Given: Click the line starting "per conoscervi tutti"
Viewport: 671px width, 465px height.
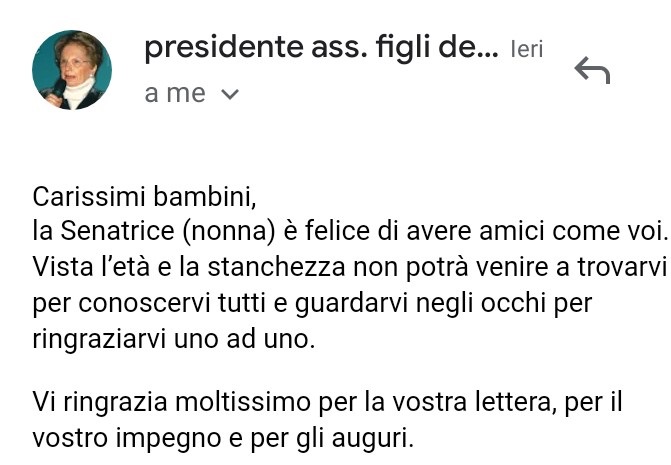Looking at the screenshot, I should (x=312, y=304).
